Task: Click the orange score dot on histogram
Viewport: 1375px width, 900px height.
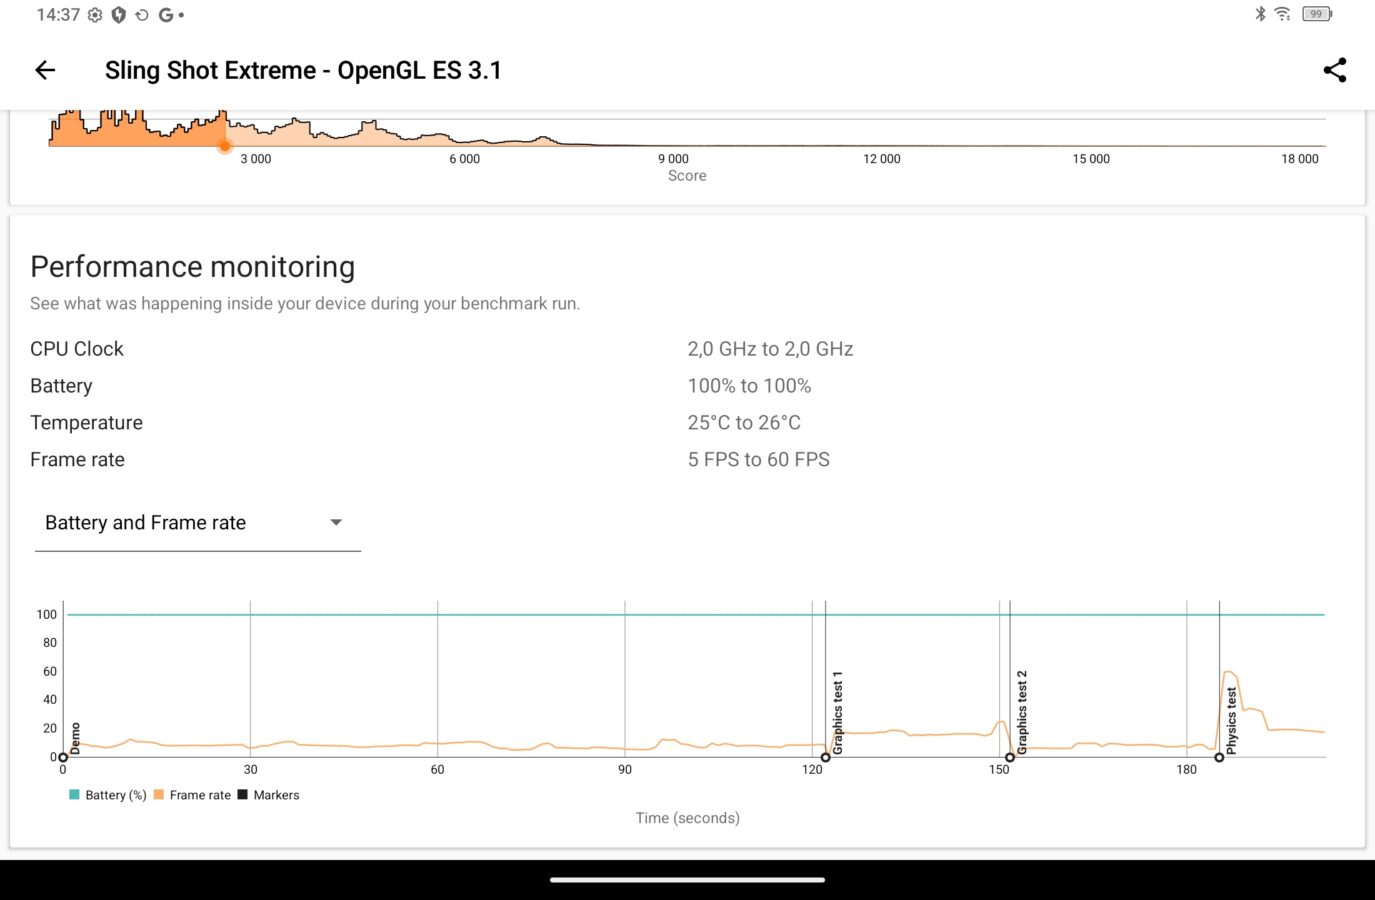Action: click(x=225, y=146)
